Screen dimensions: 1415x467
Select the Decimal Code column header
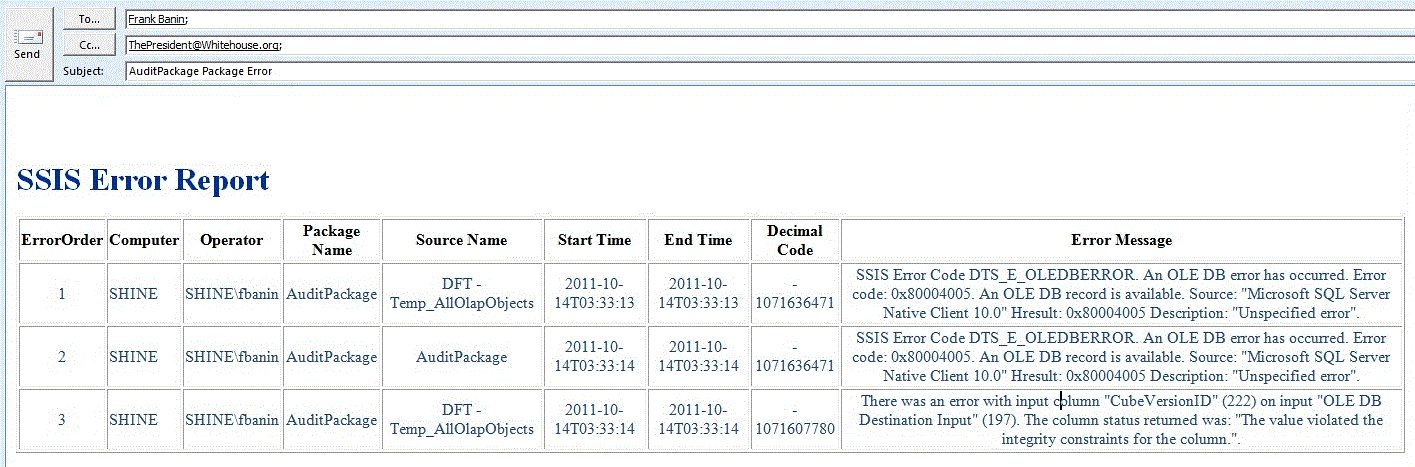point(794,240)
